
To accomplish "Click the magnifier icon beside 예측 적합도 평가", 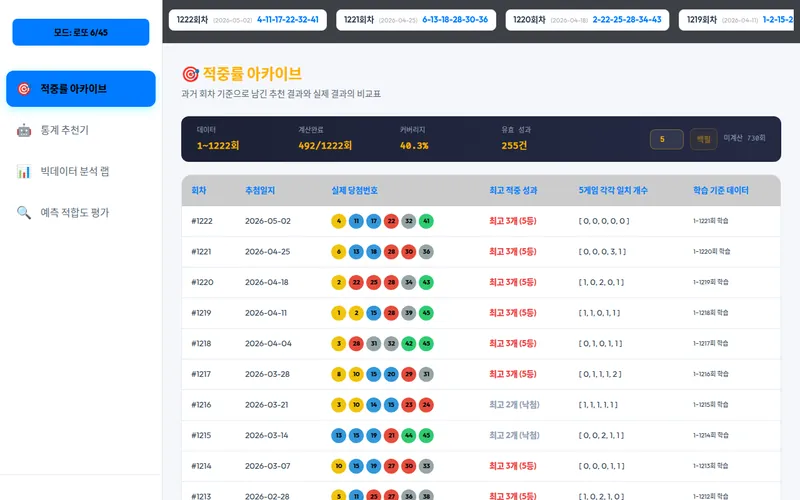I will [24, 212].
